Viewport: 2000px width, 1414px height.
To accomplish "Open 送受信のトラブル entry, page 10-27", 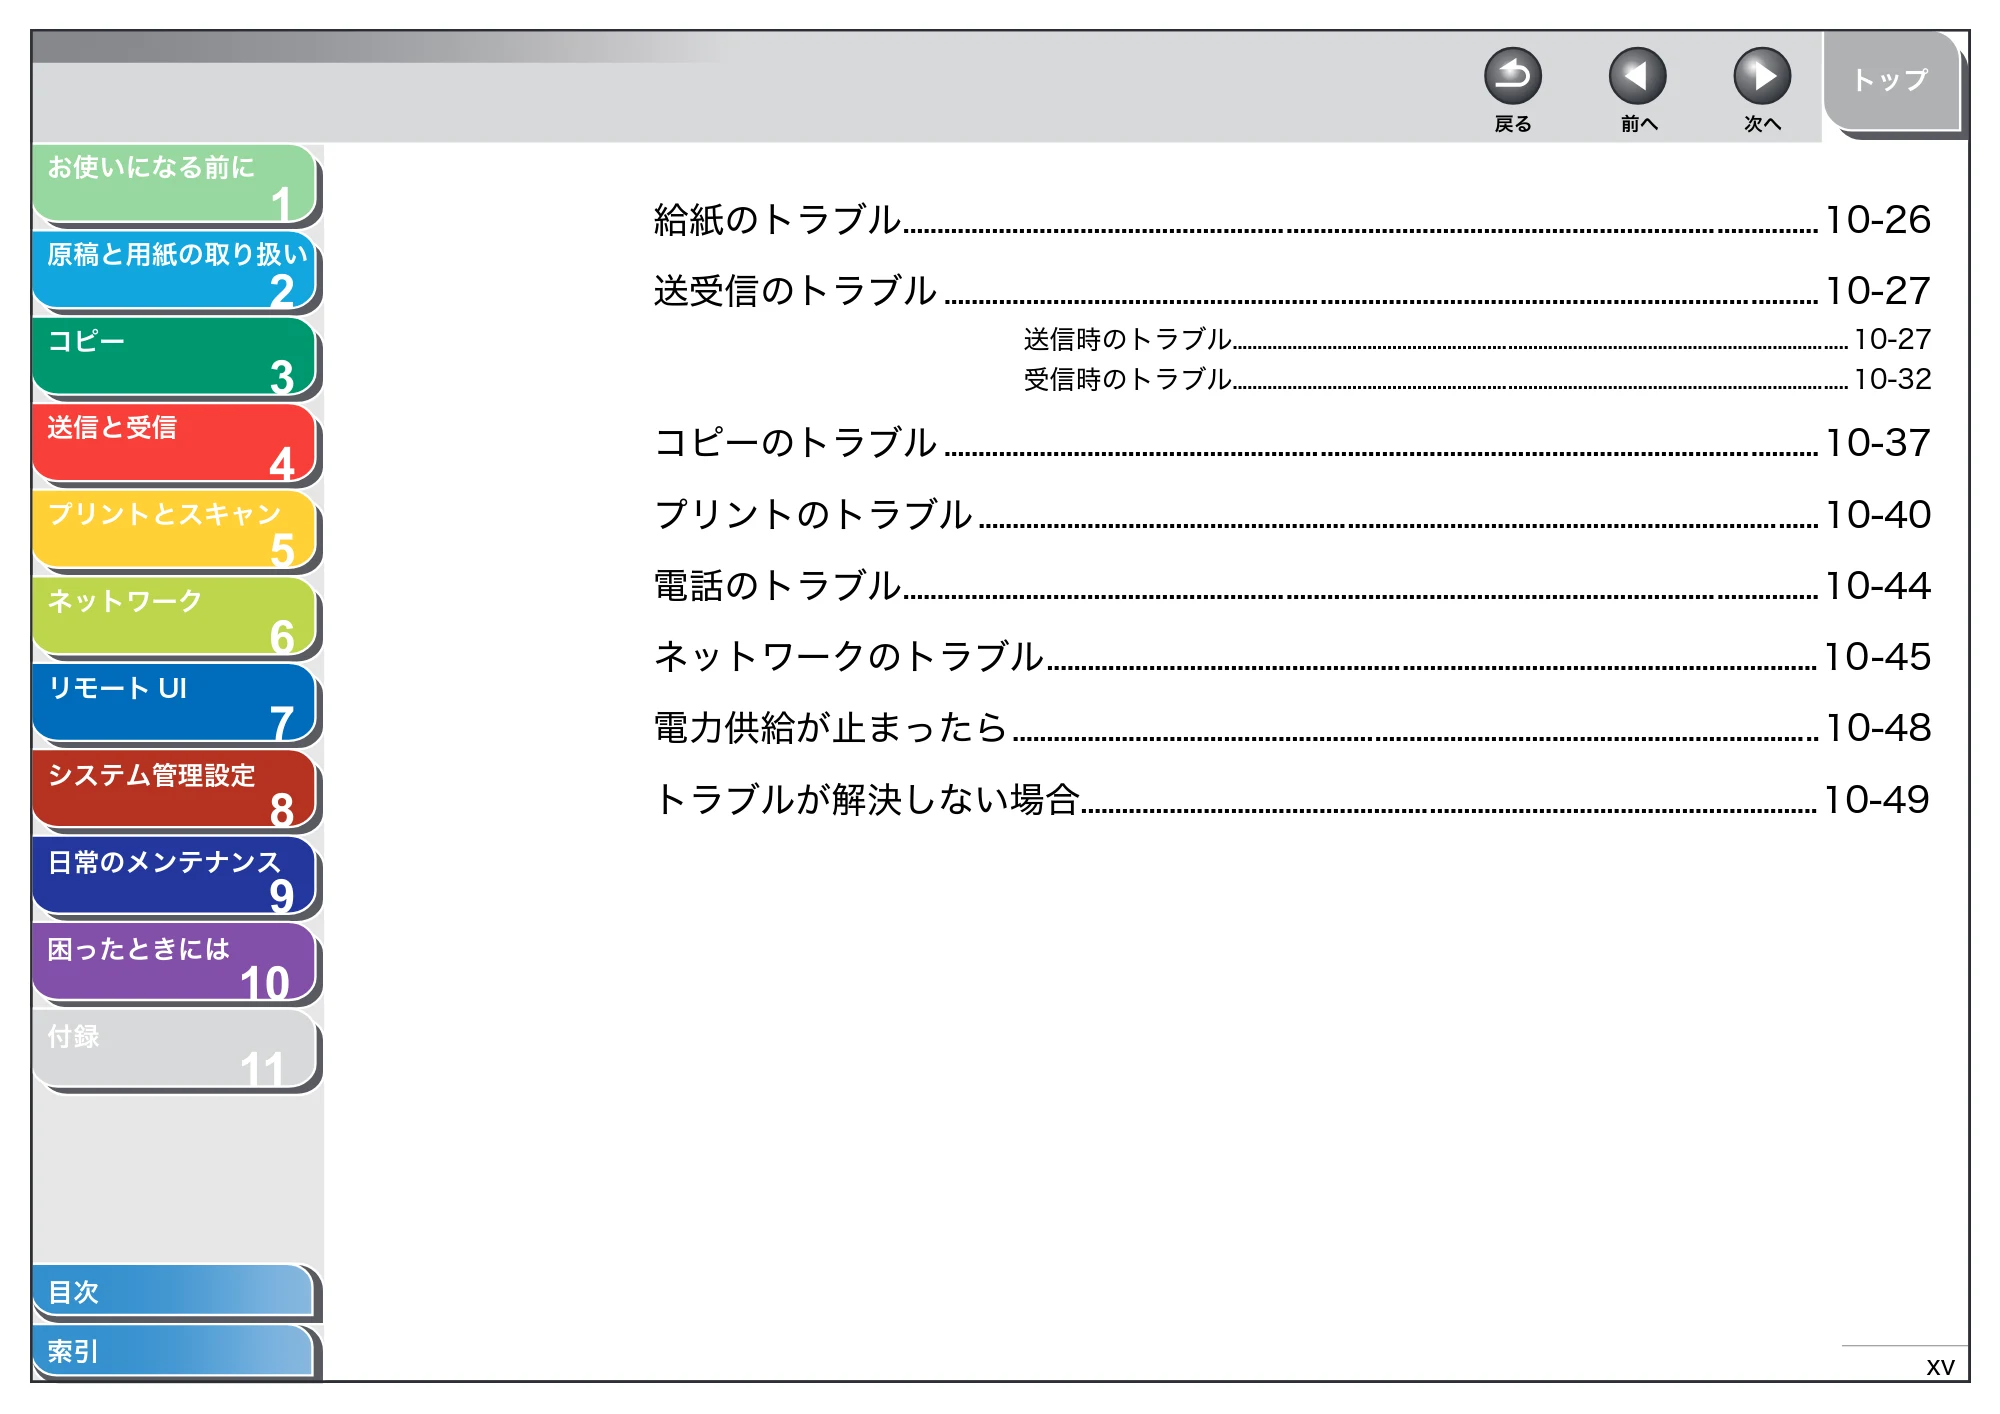I will (1292, 290).
